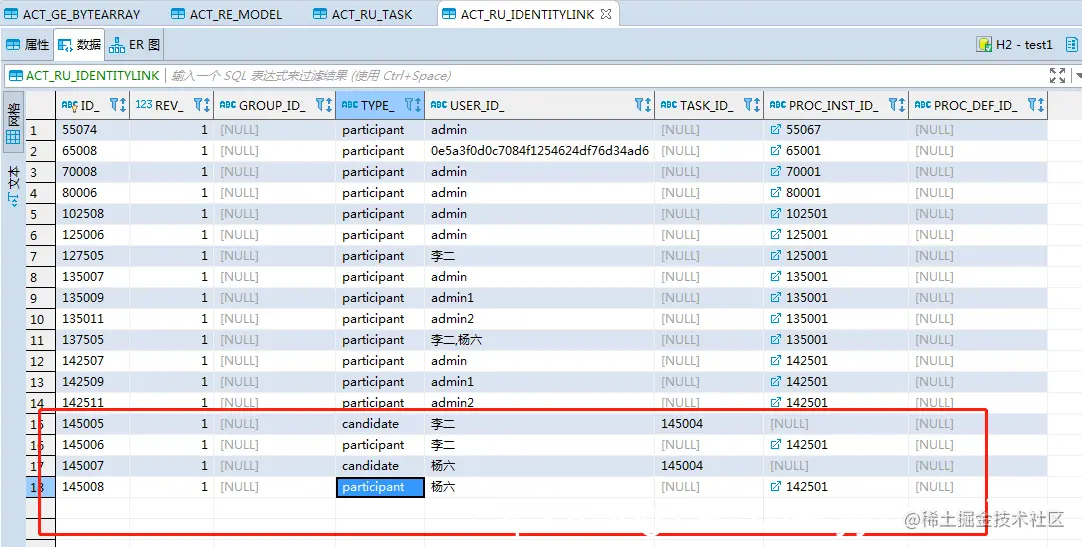Screen dimensions: 1082x547
Task: Click the H2 - test1 connection link
Action: click(x=1015, y=45)
